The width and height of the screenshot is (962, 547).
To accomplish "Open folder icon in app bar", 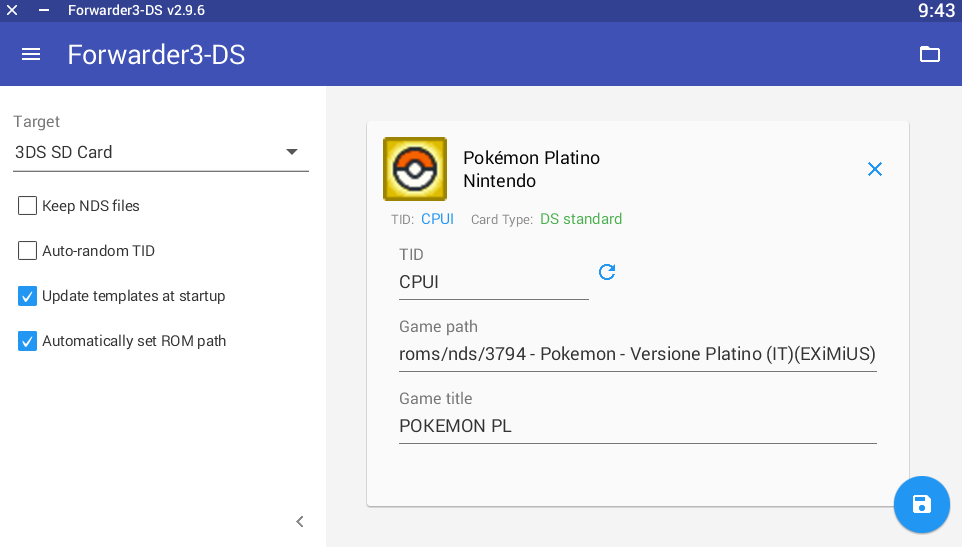I will point(929,55).
